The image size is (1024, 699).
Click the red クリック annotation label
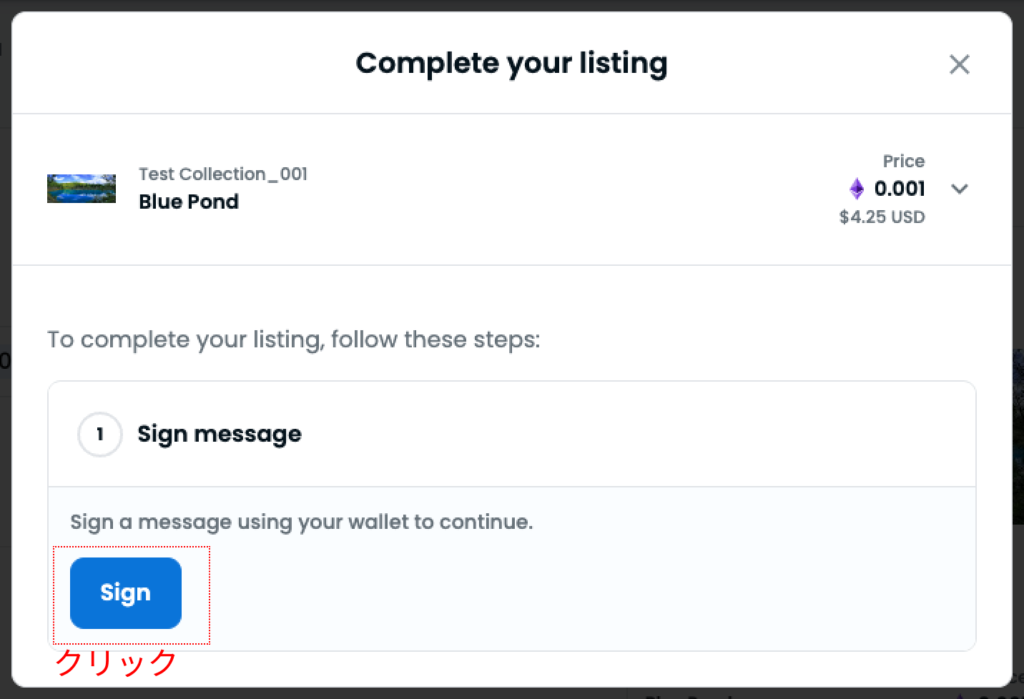(116, 663)
